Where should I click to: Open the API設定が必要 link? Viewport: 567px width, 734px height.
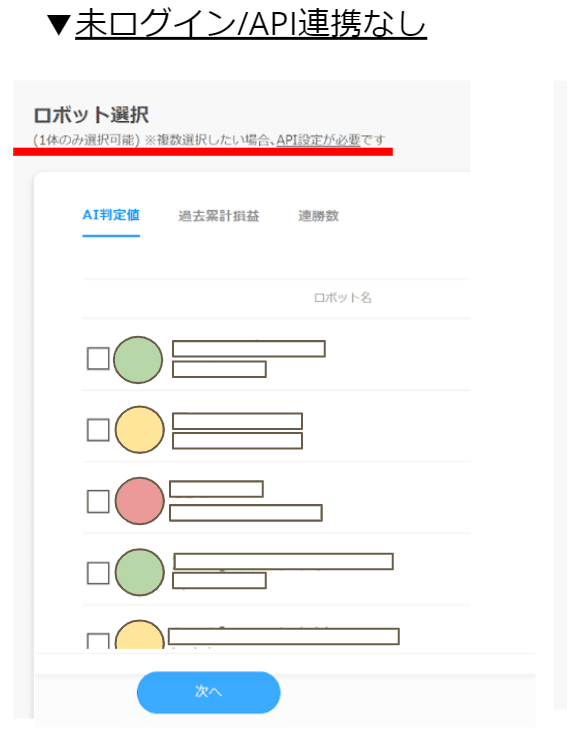[x=318, y=139]
